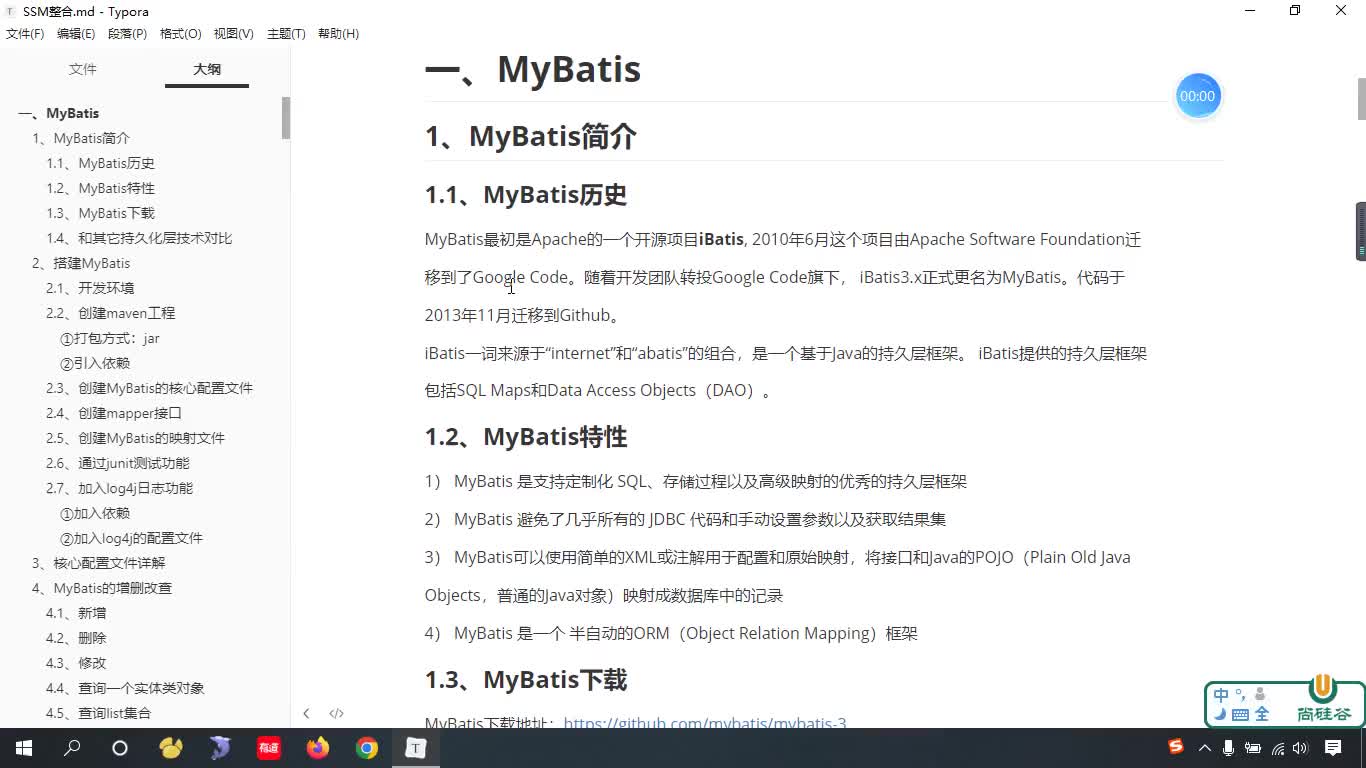Toggle half/full-width moon icon on IME bar
1366x768 pixels.
coord(1221,714)
